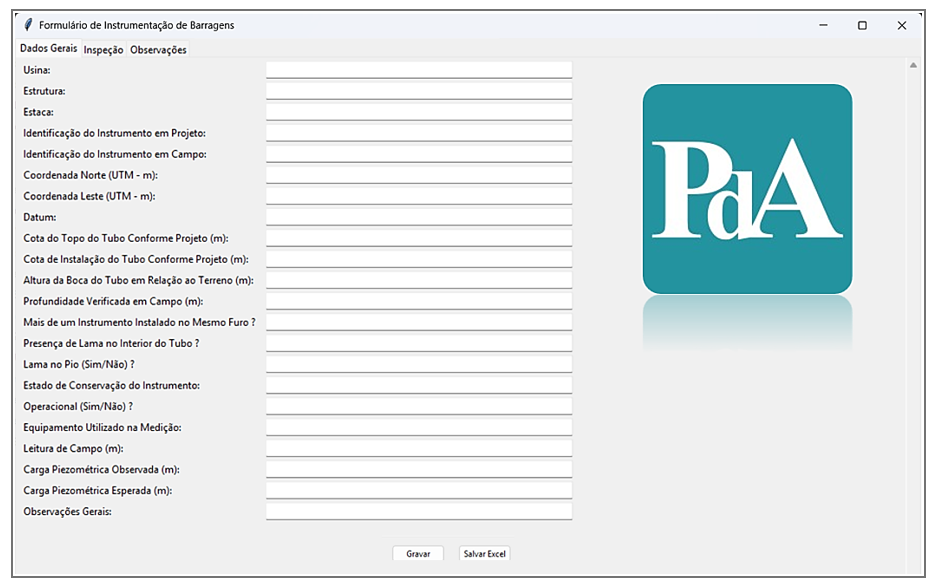This screenshot has width=942, height=584.
Task: Select the Estado de Conservação do Instrumento field
Action: (419, 385)
